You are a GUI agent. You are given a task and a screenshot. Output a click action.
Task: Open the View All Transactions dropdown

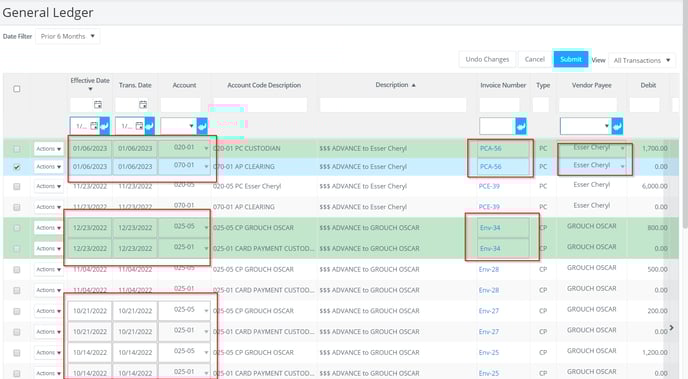641,60
